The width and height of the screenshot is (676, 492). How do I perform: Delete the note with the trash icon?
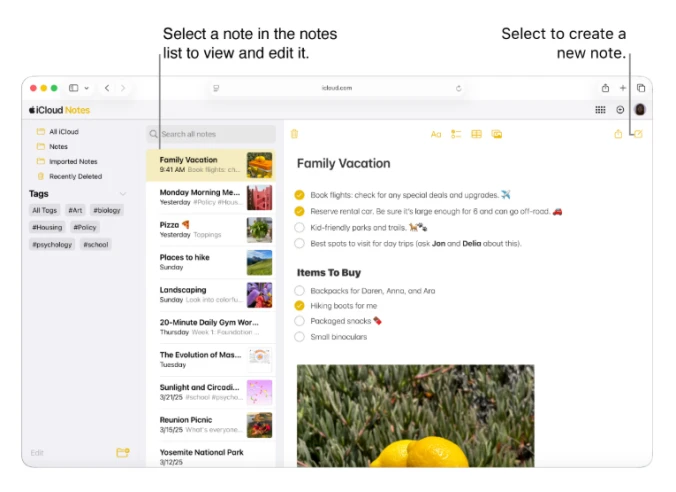(x=294, y=134)
